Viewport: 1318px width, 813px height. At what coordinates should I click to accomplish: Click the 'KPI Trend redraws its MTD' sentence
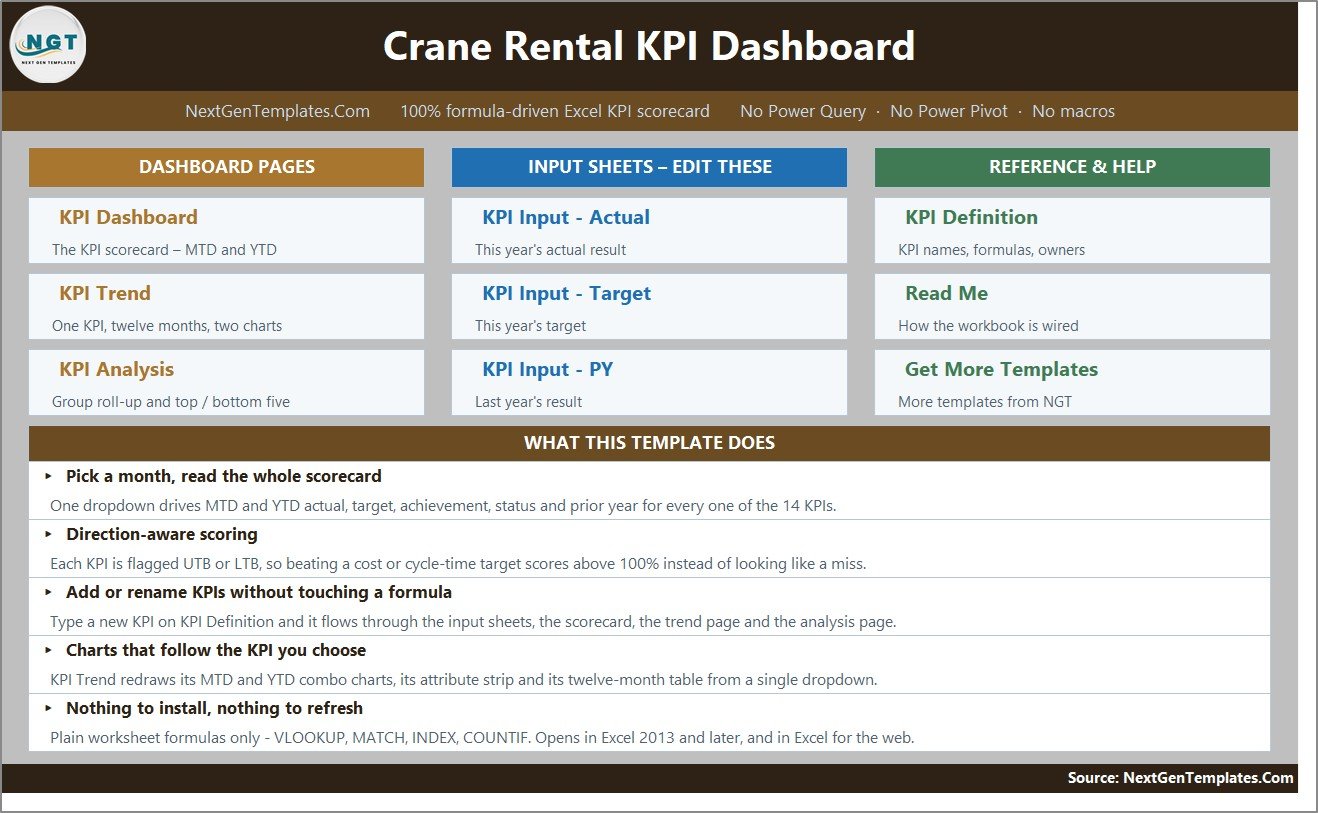(x=463, y=680)
